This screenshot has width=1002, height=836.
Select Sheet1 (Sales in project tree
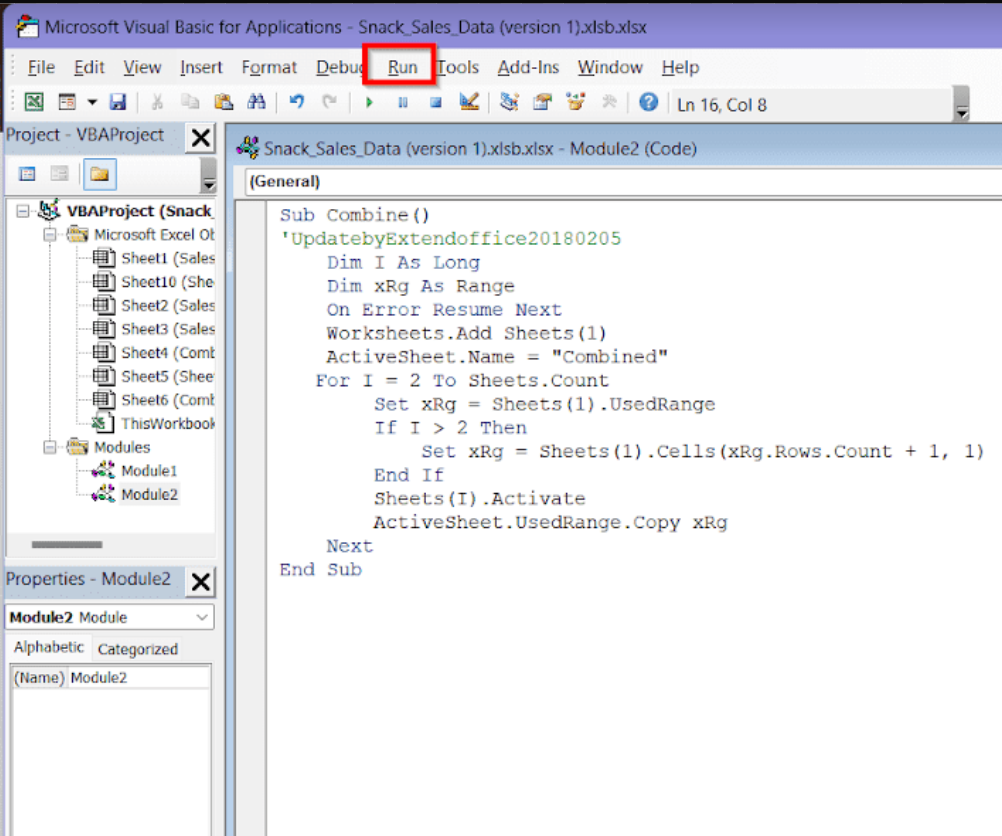(167, 258)
